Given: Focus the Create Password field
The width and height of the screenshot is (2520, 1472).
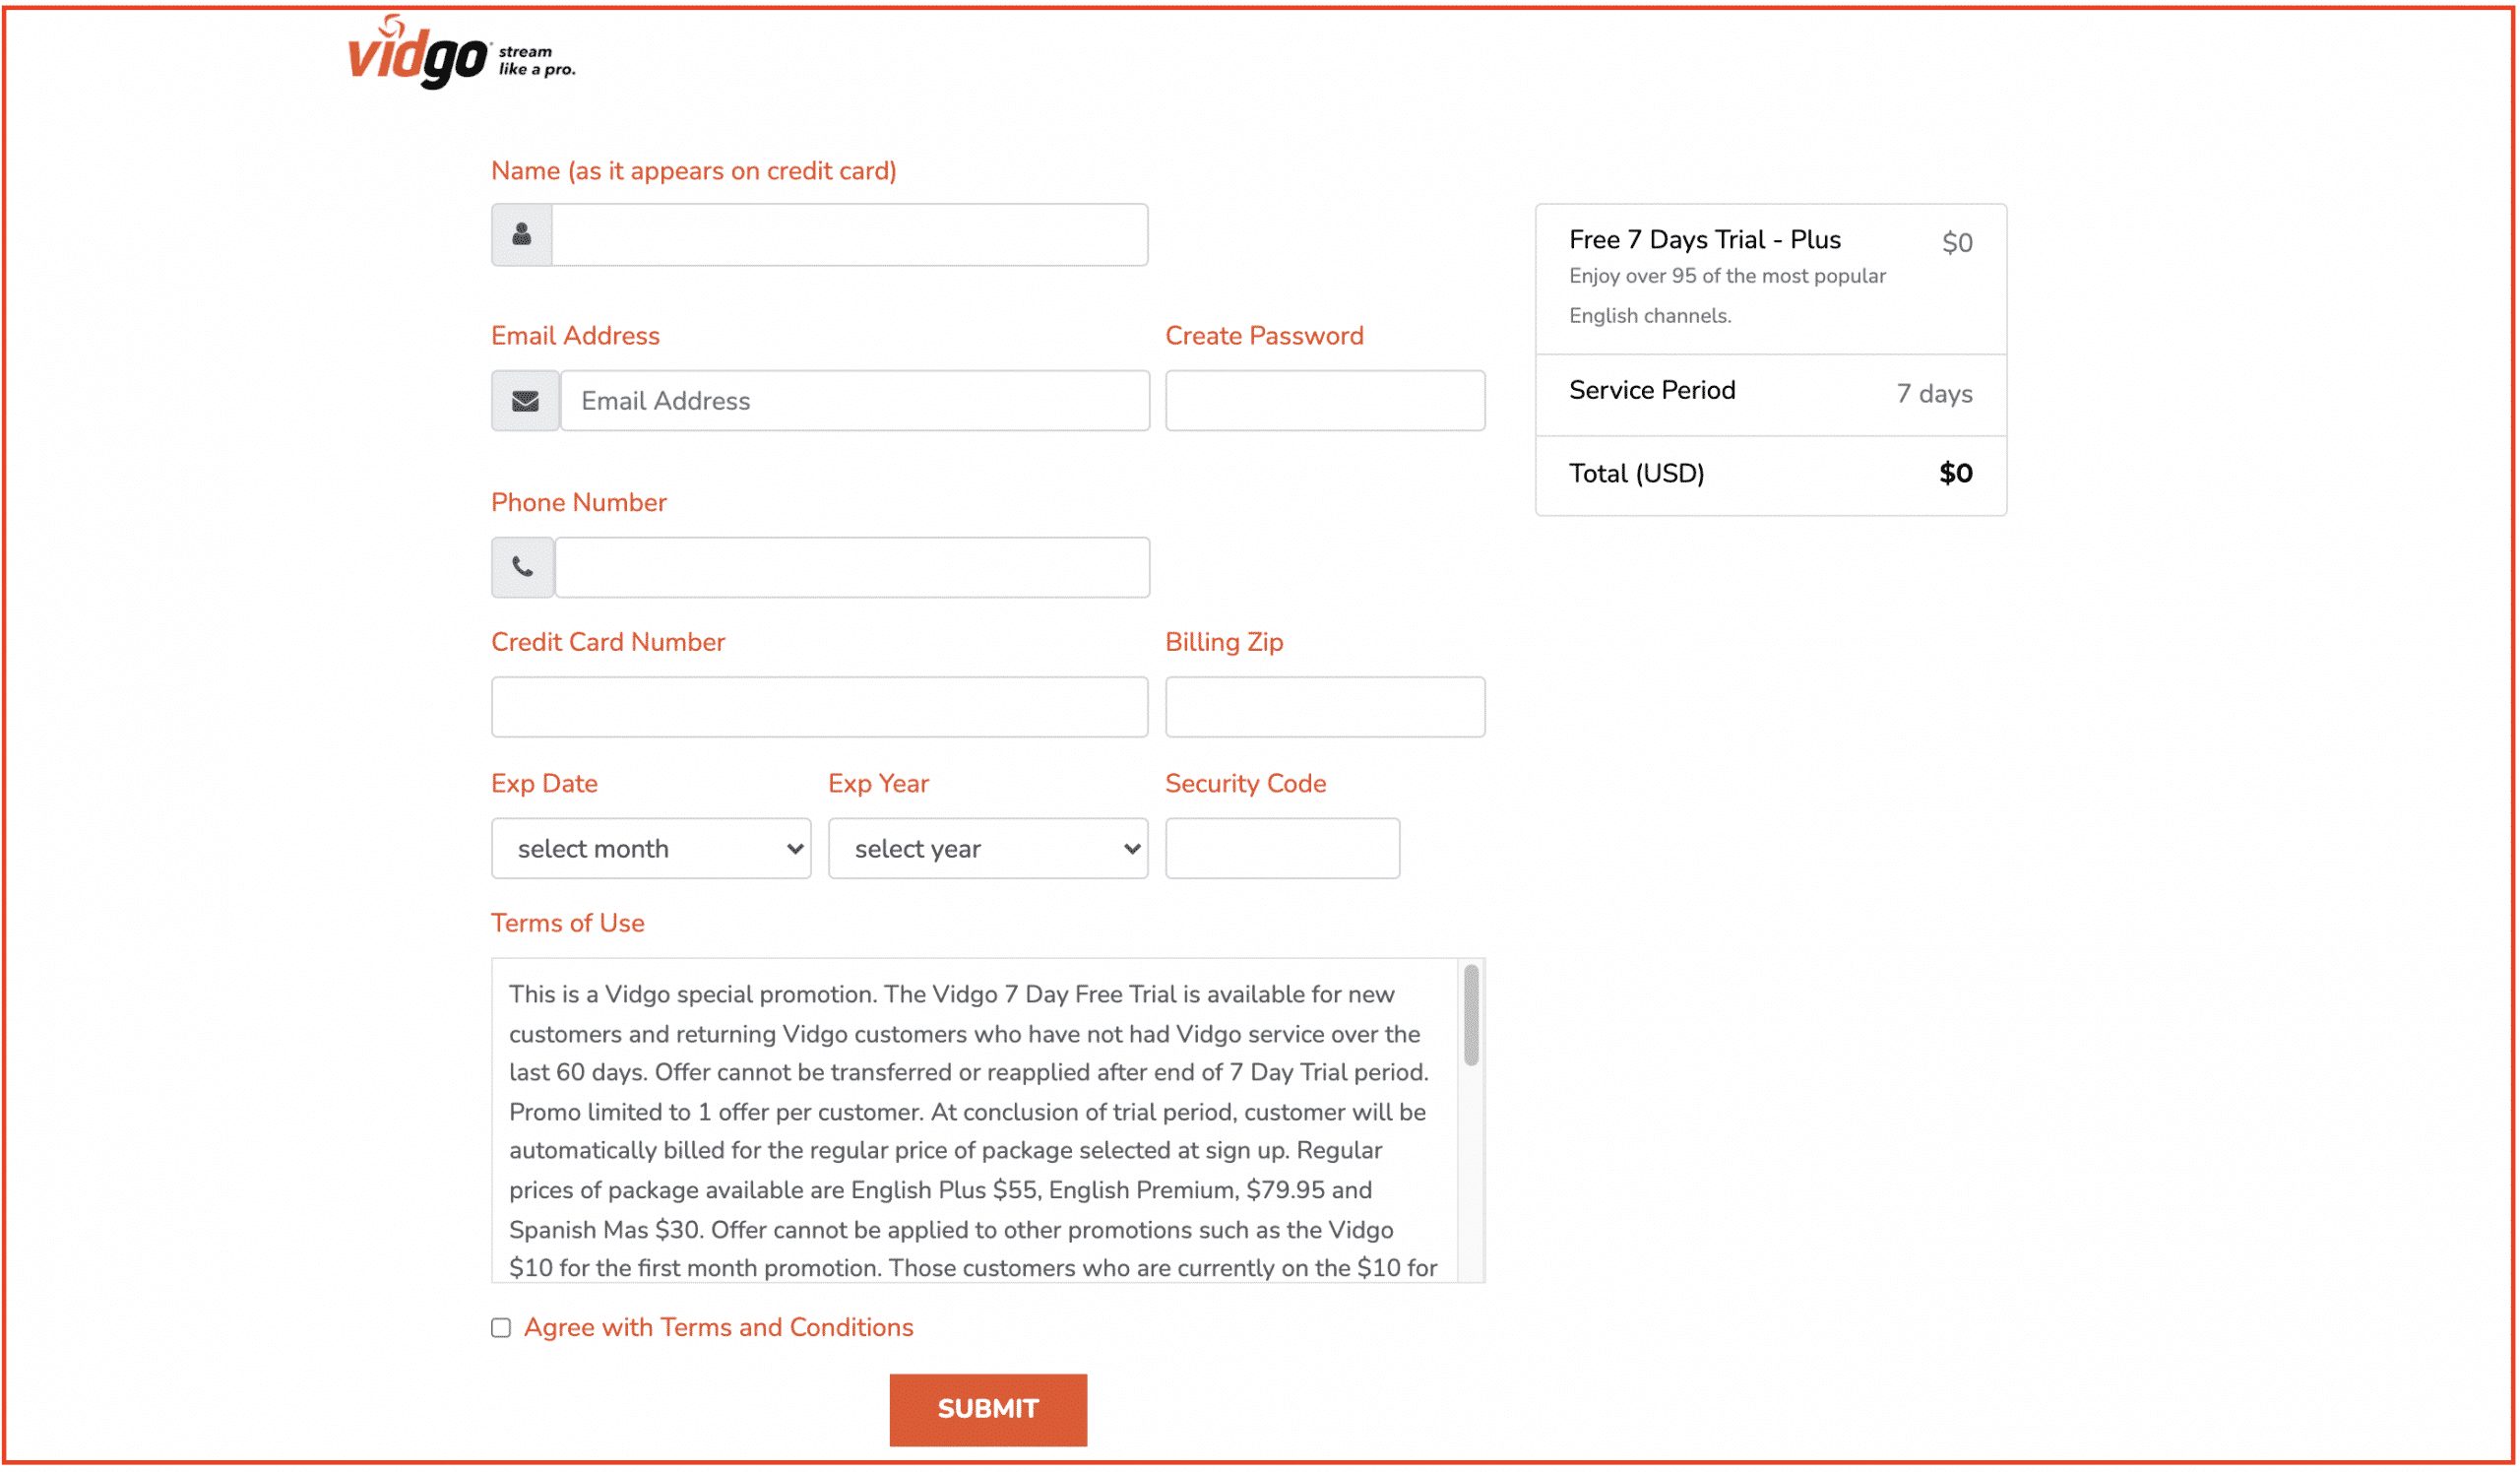Looking at the screenshot, I should (x=1325, y=401).
